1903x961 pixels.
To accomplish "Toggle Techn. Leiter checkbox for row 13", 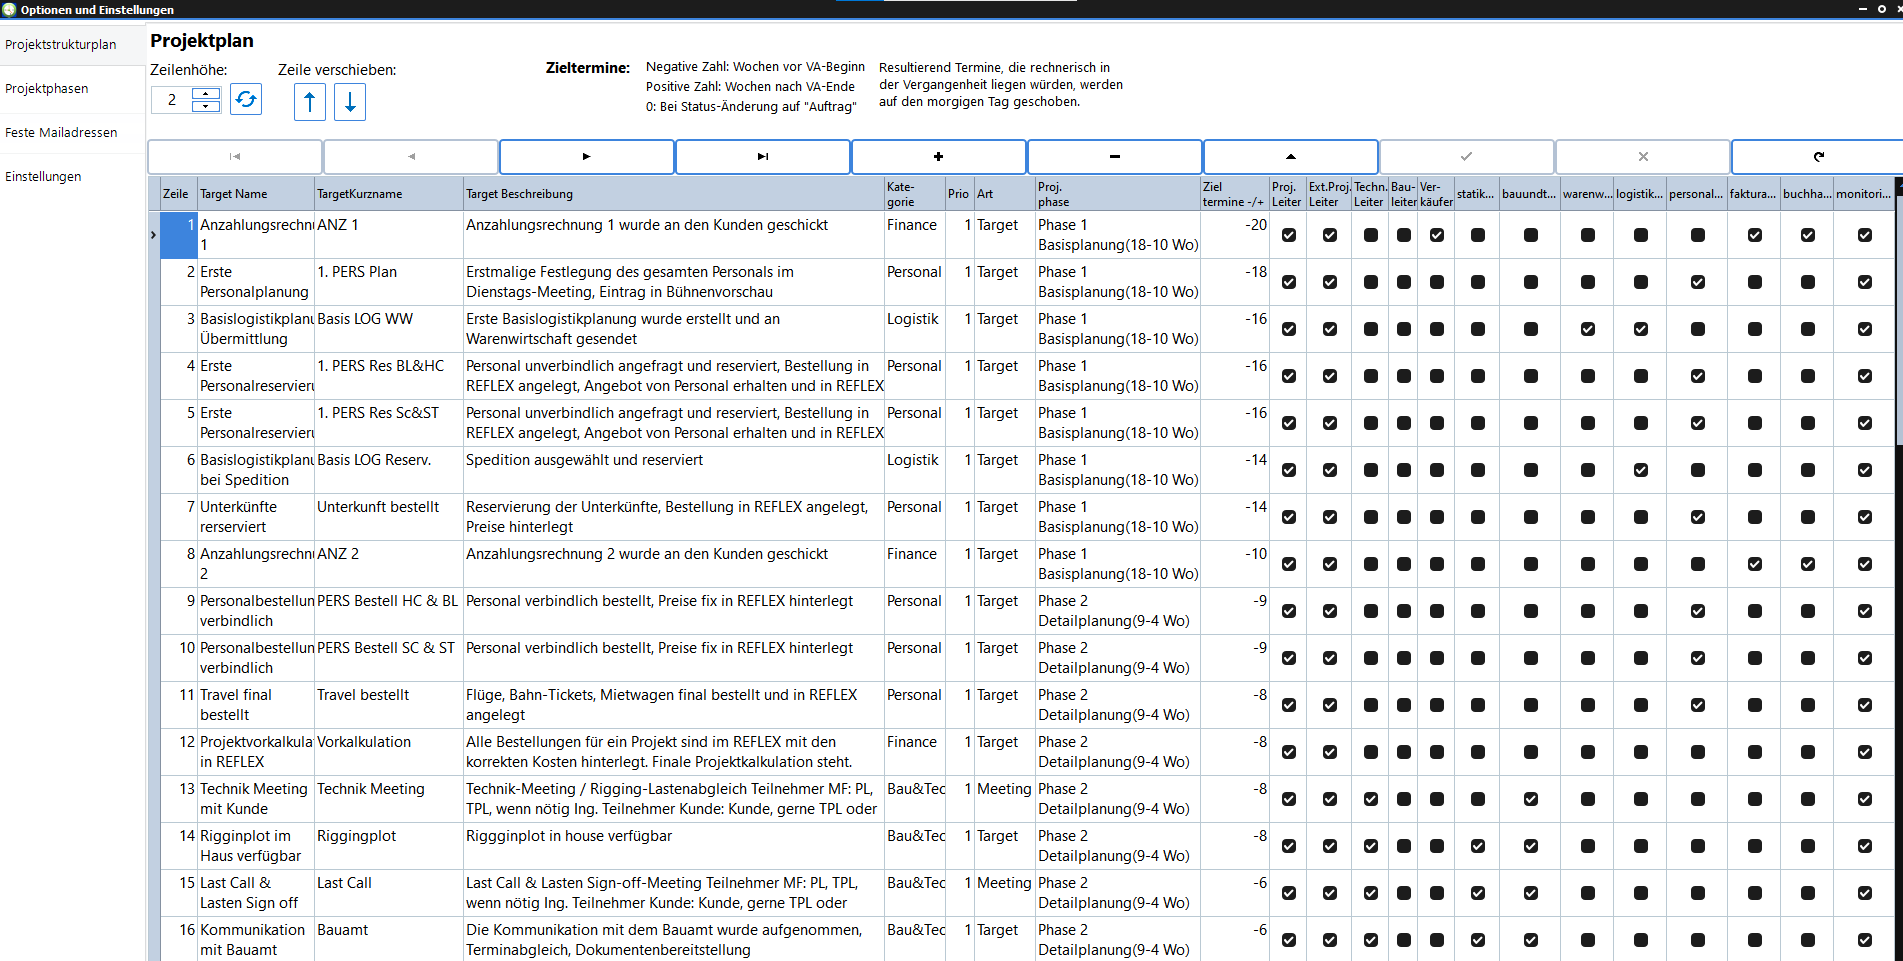I will tap(1371, 799).
